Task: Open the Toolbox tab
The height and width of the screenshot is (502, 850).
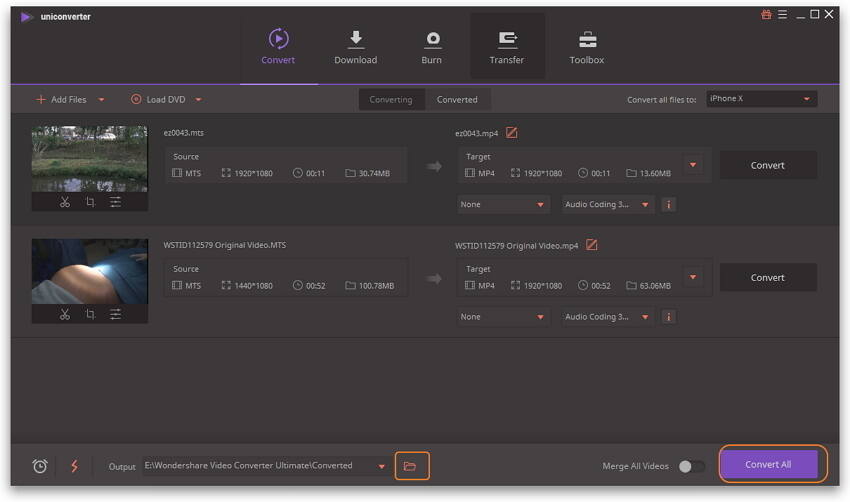Action: [x=587, y=47]
